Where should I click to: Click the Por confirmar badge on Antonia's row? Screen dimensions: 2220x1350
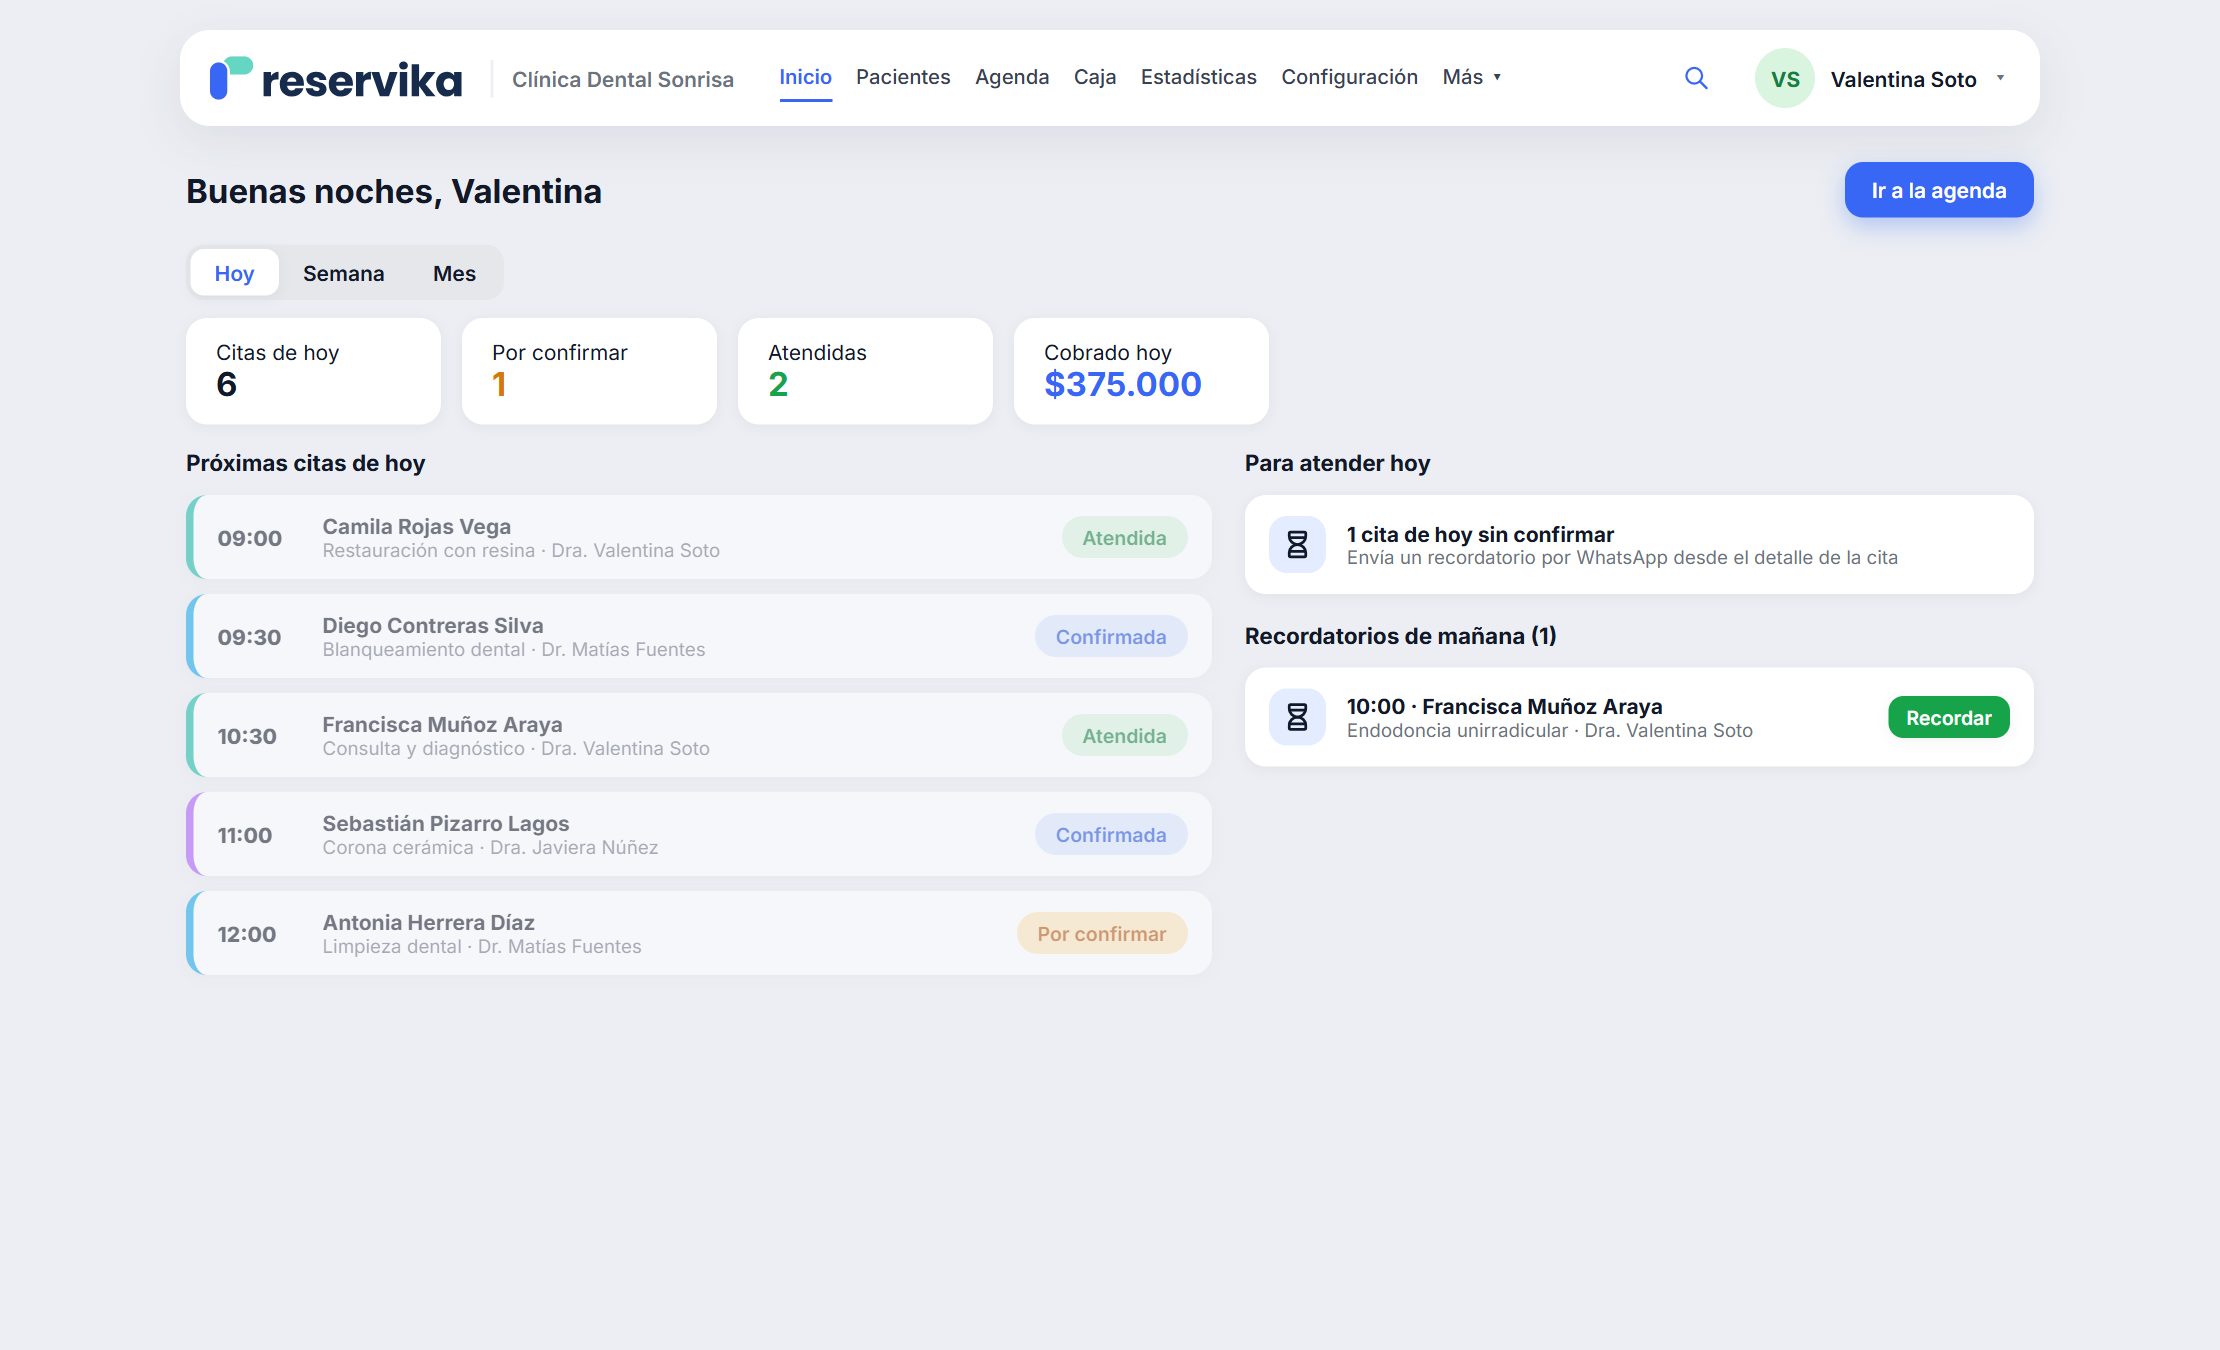pos(1102,934)
